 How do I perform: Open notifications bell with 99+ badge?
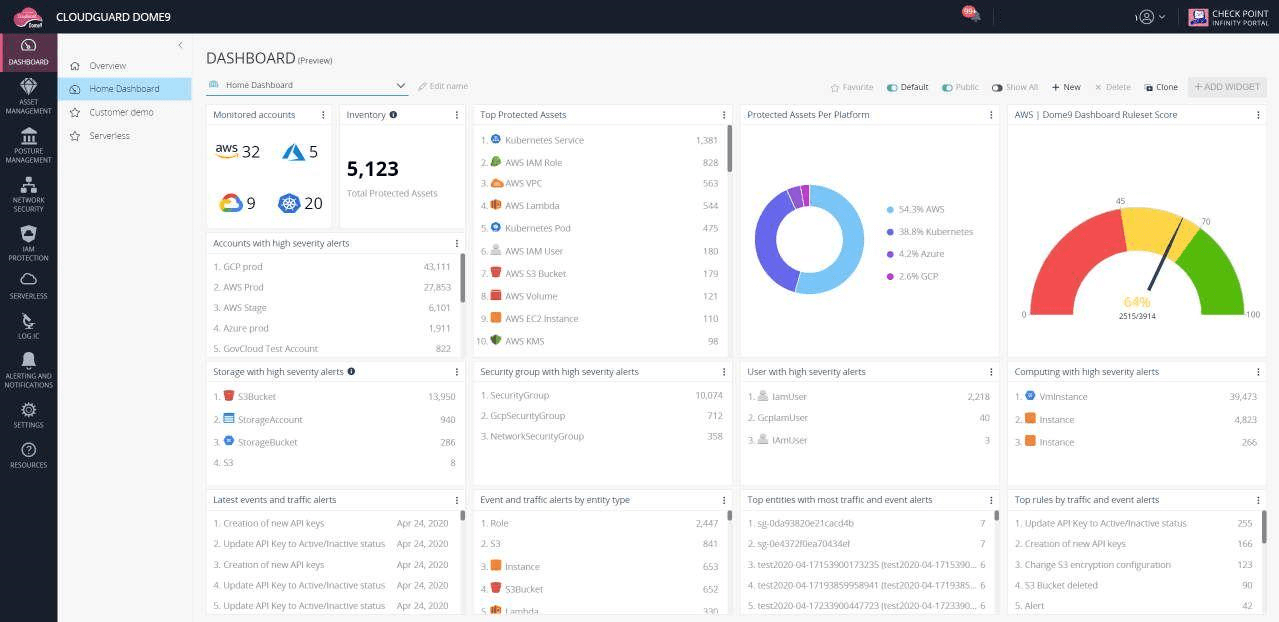(x=972, y=15)
